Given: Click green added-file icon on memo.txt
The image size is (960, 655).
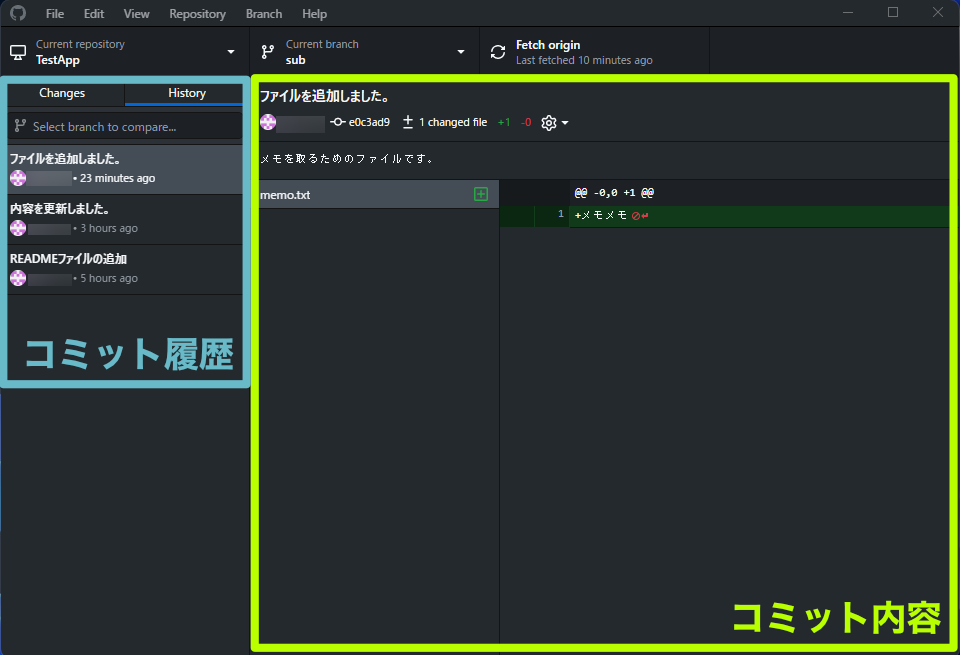Looking at the screenshot, I should coord(481,194).
